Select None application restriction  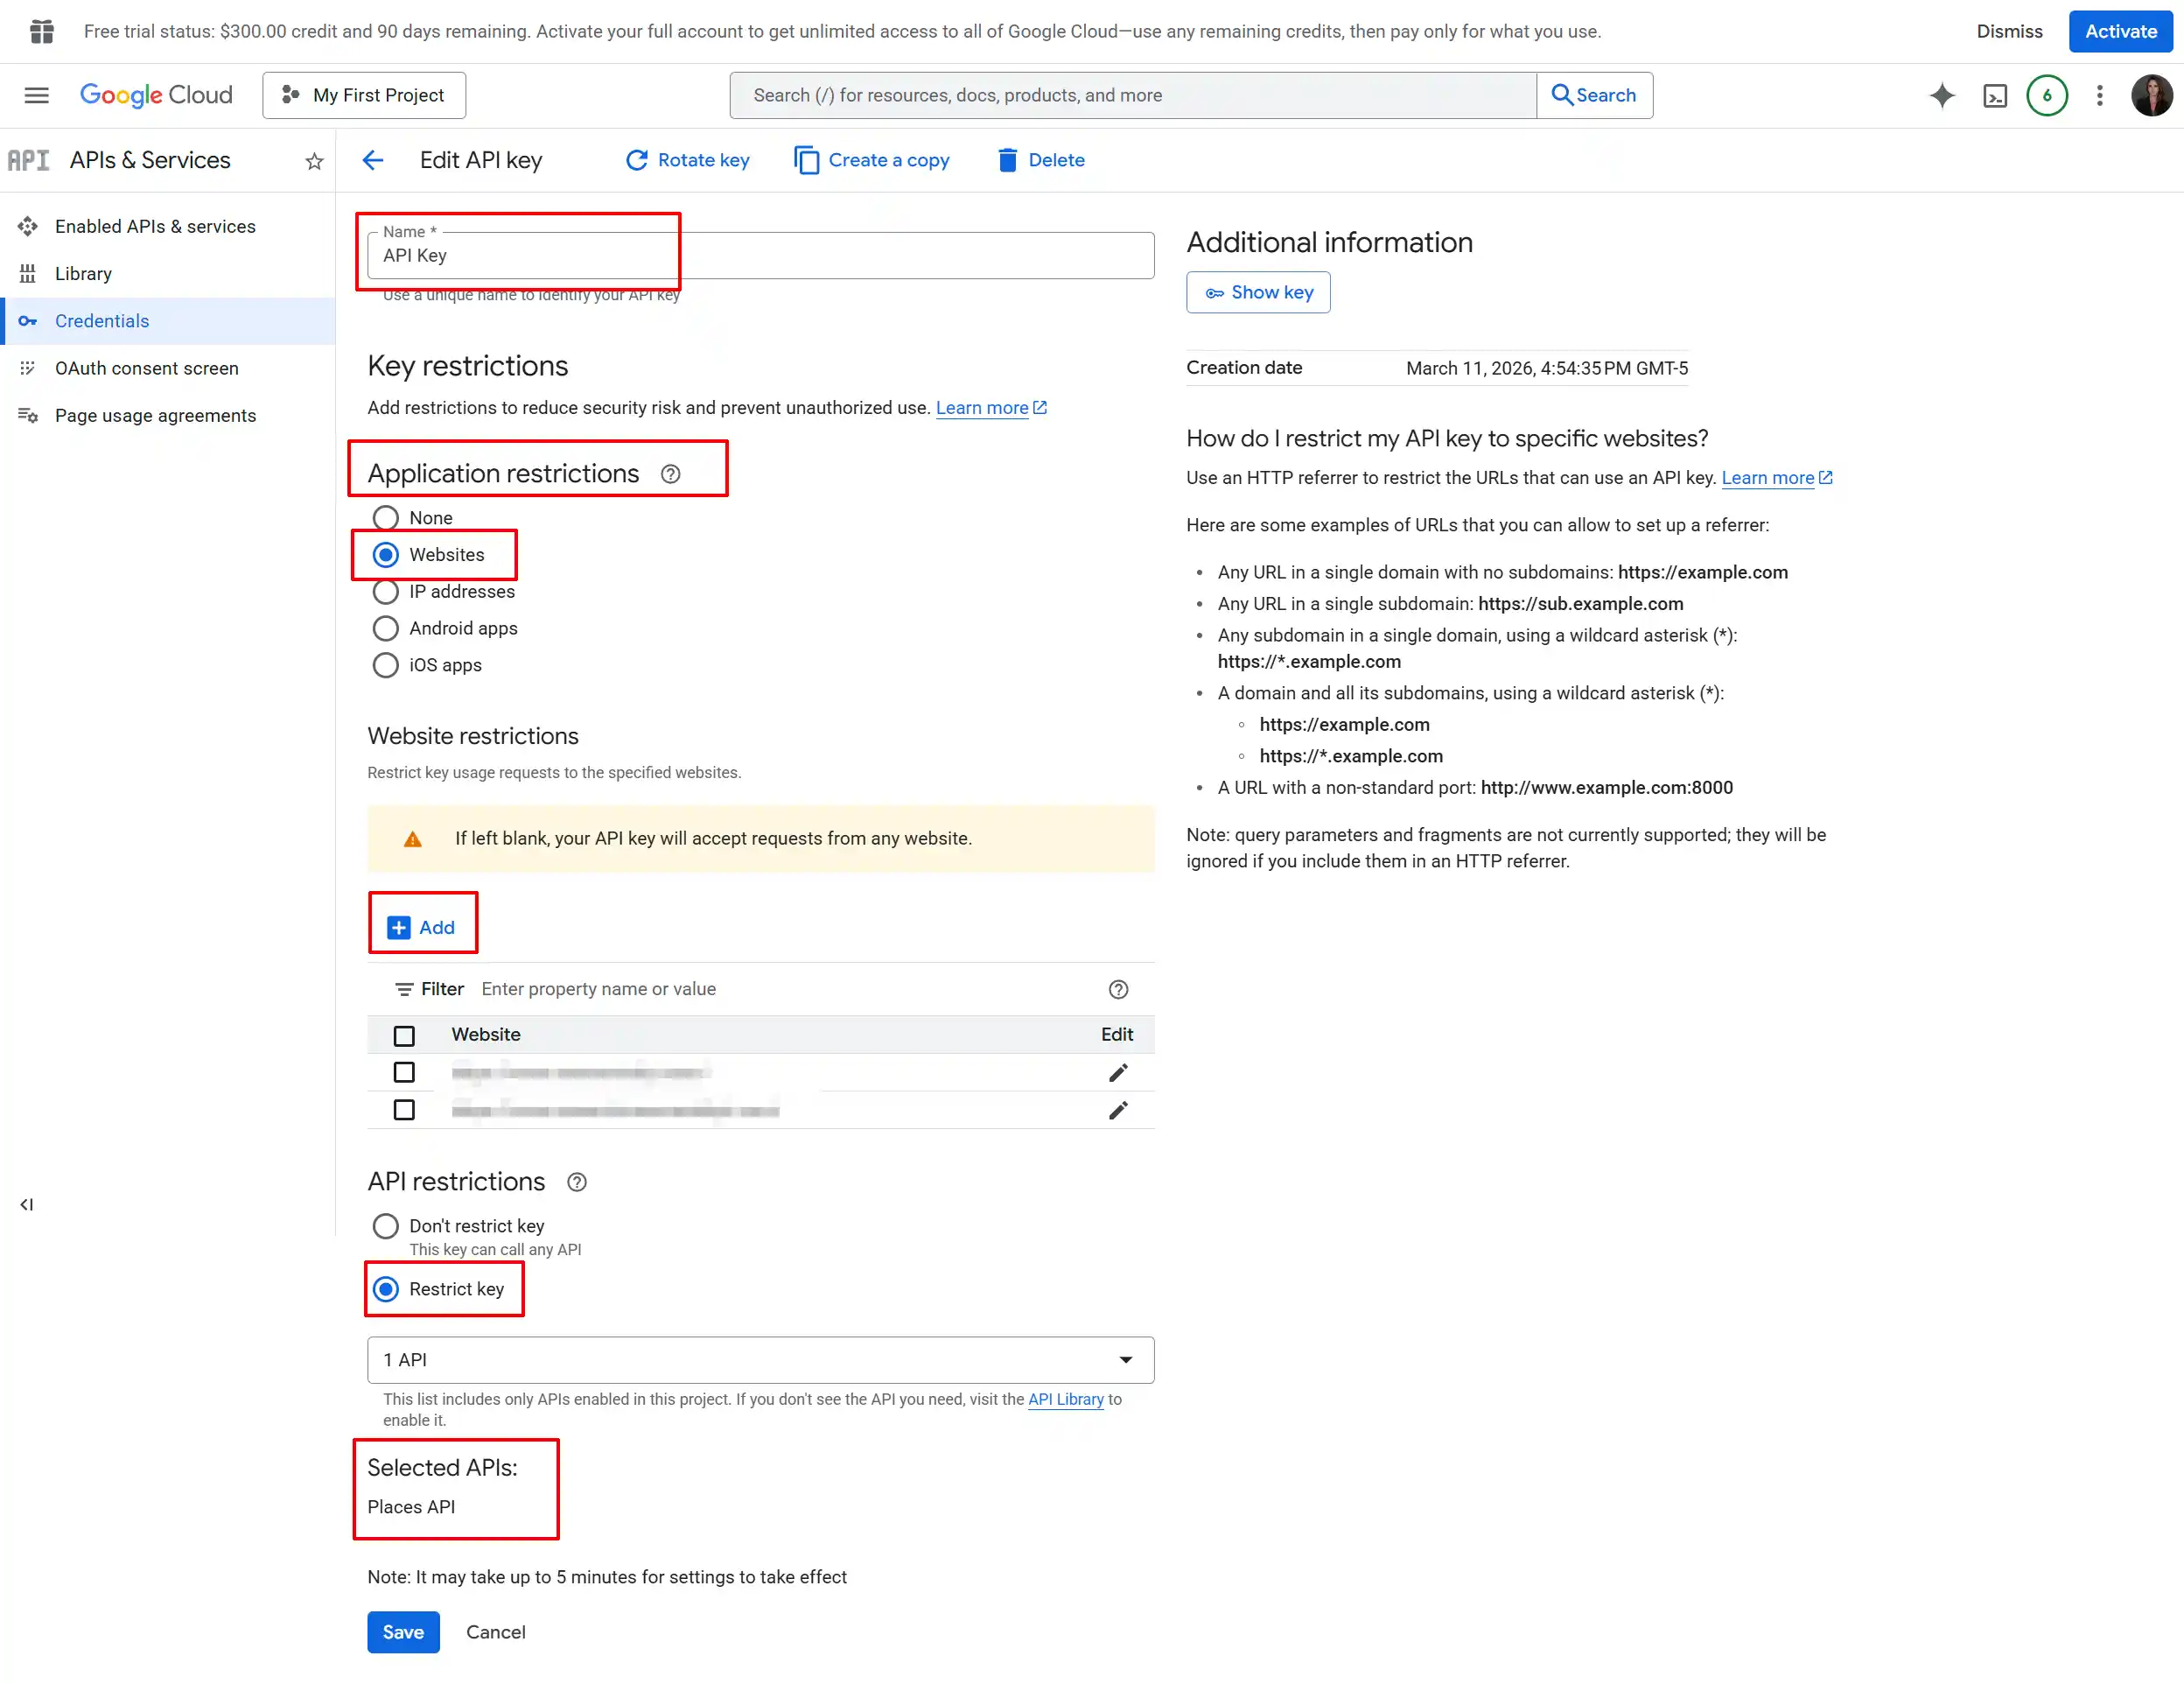coord(385,518)
